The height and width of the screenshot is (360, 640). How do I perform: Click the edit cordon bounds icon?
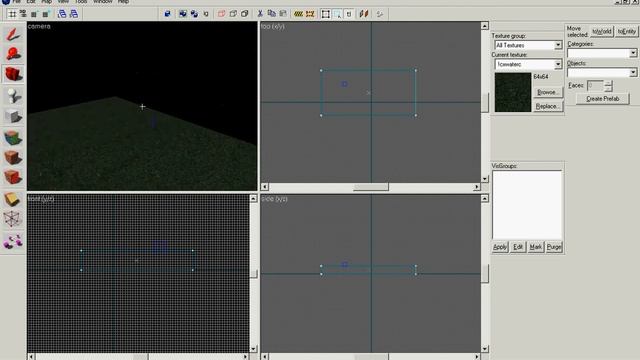[310, 14]
